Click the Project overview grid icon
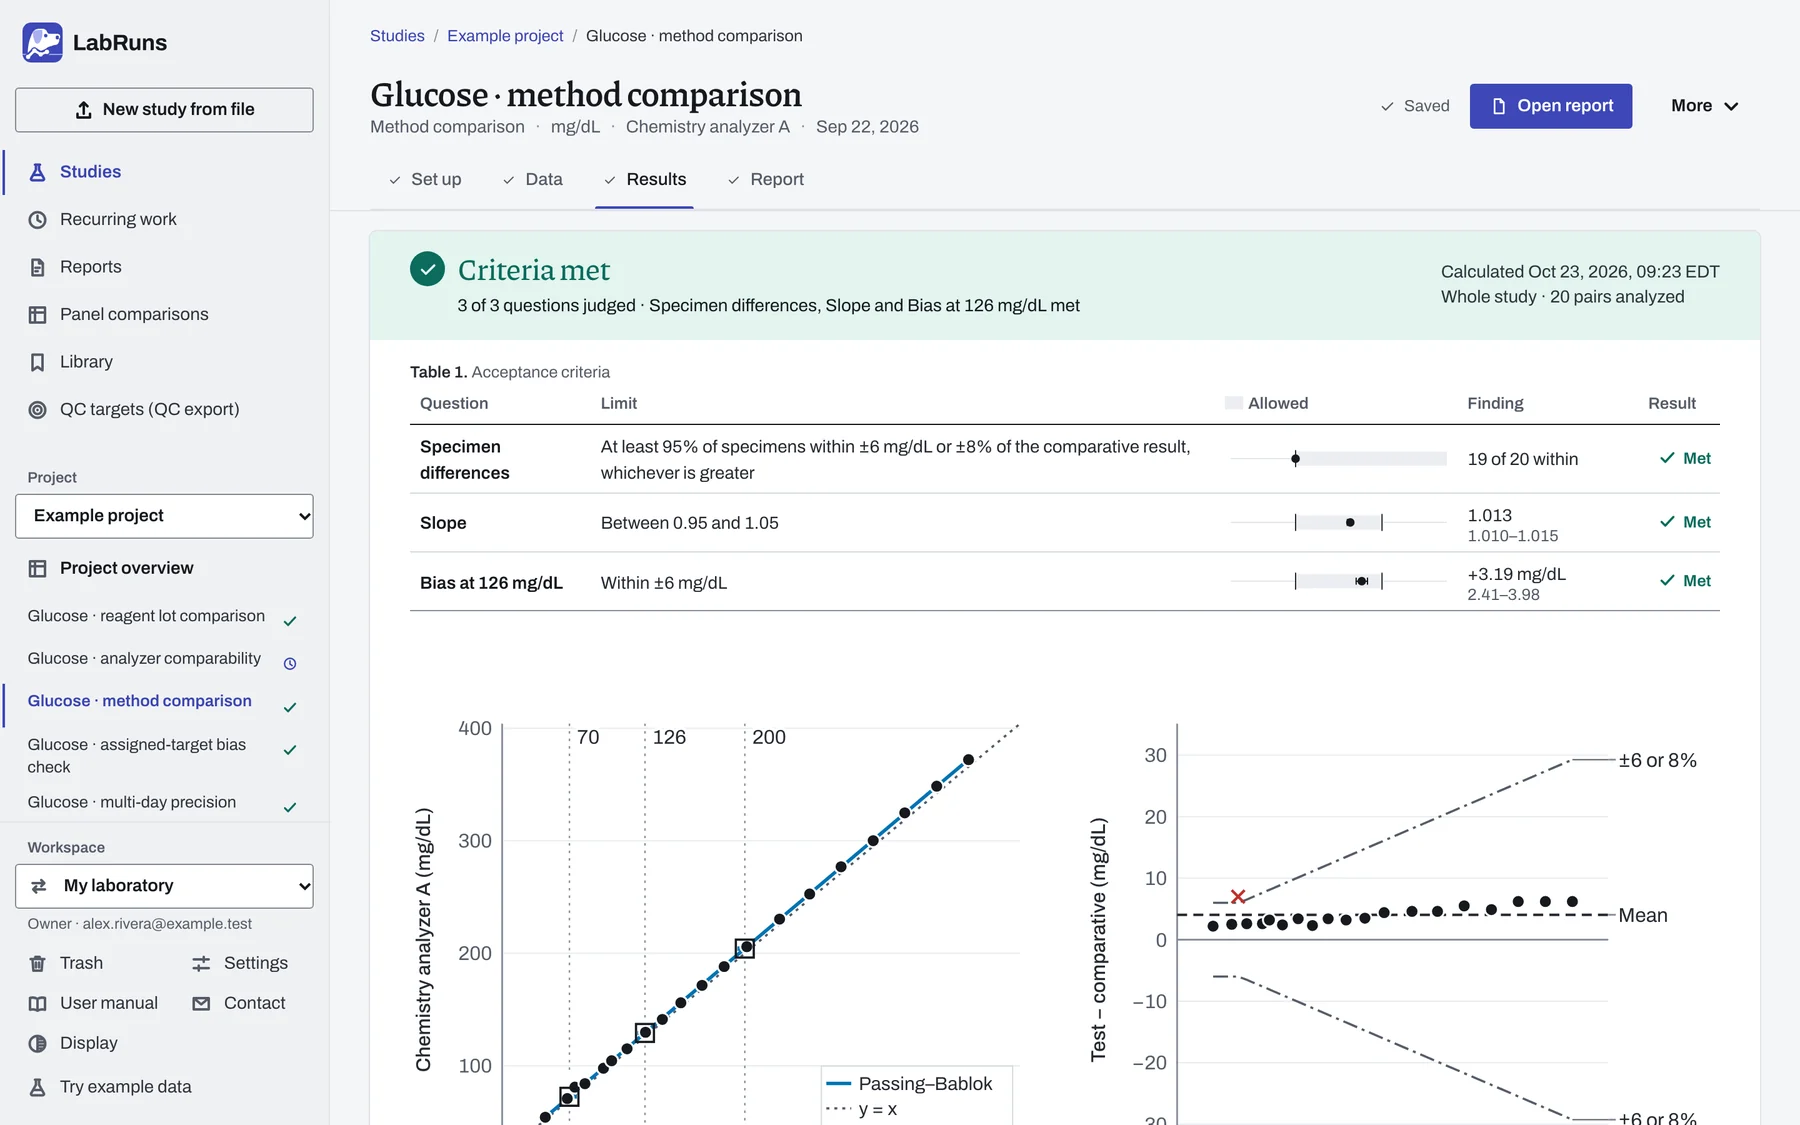1800x1125 pixels. pos(37,569)
